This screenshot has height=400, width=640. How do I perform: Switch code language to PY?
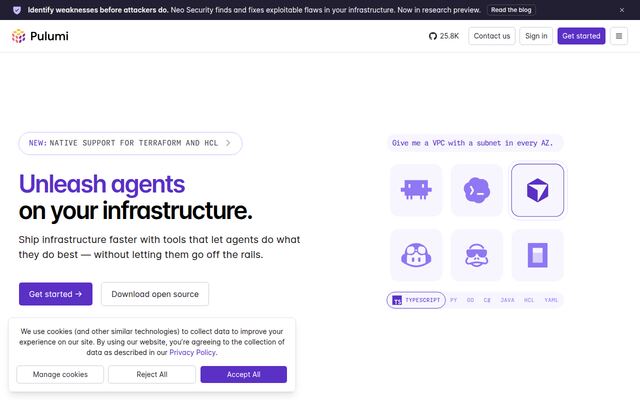[453, 300]
